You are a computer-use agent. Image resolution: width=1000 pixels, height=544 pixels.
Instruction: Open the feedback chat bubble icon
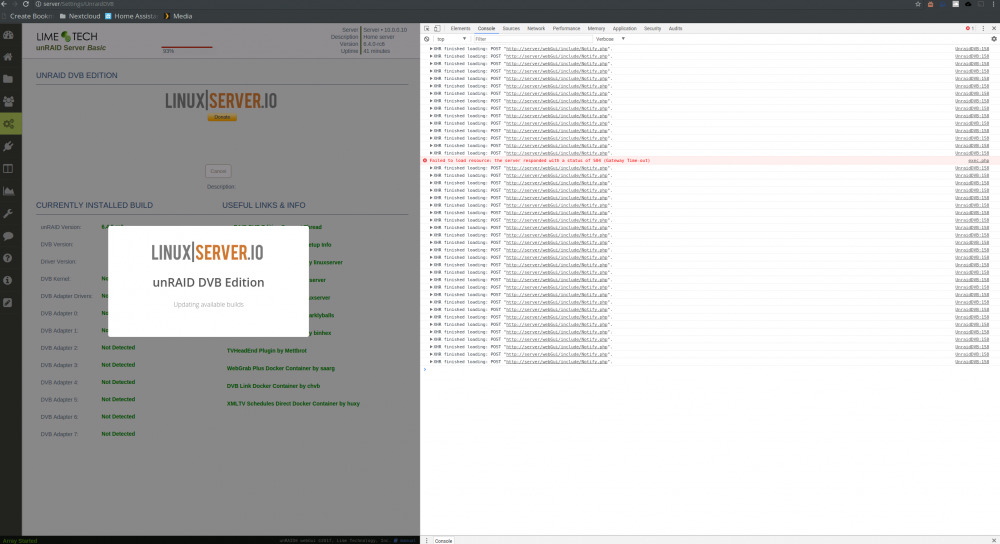[8, 236]
